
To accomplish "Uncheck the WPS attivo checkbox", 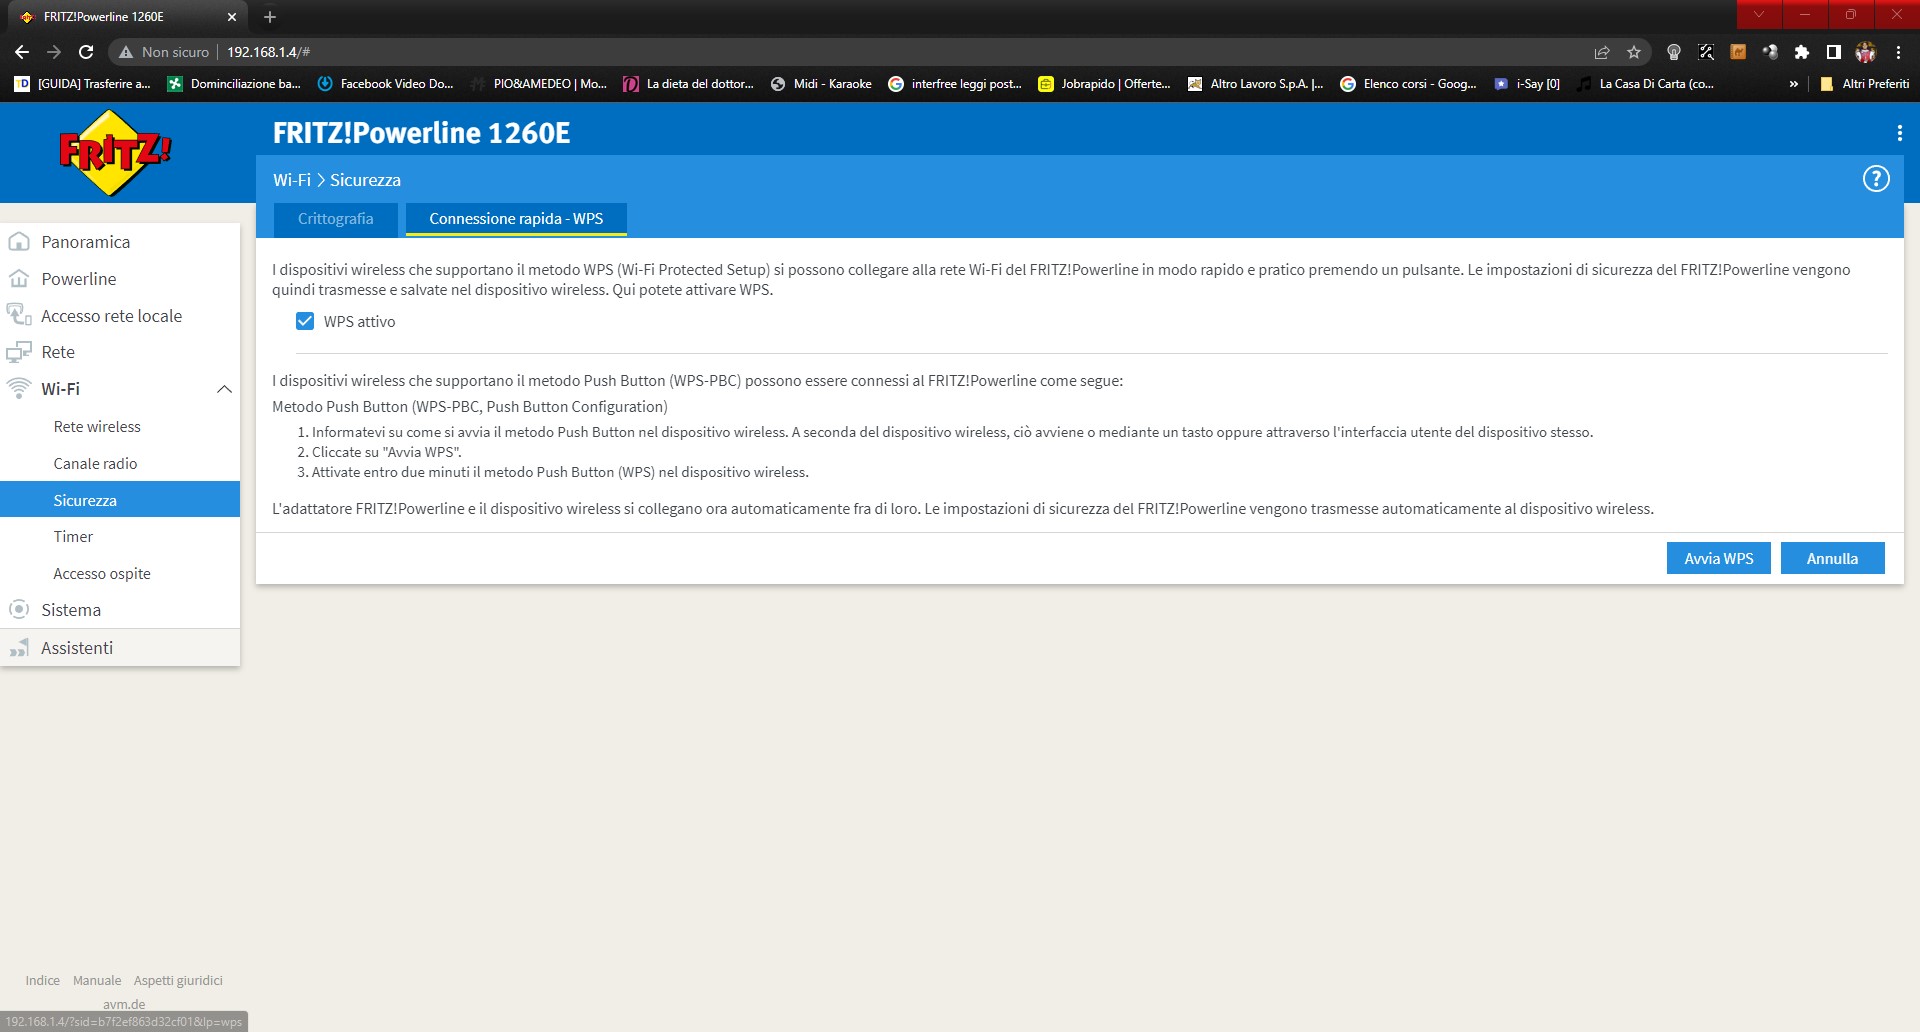I will 305,321.
